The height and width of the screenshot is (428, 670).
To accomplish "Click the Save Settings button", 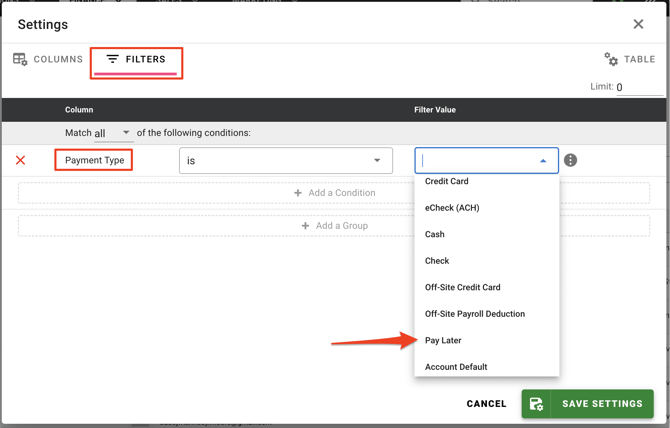I will click(x=587, y=404).
